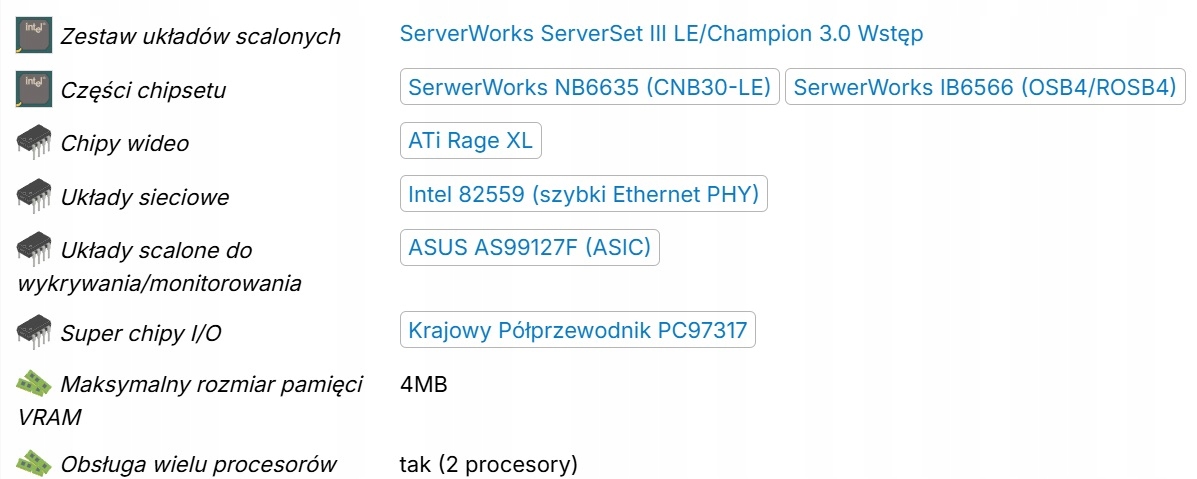Click the 4MB VRAM value text
Image resolution: width=1197 pixels, height=479 pixels.
click(x=423, y=384)
